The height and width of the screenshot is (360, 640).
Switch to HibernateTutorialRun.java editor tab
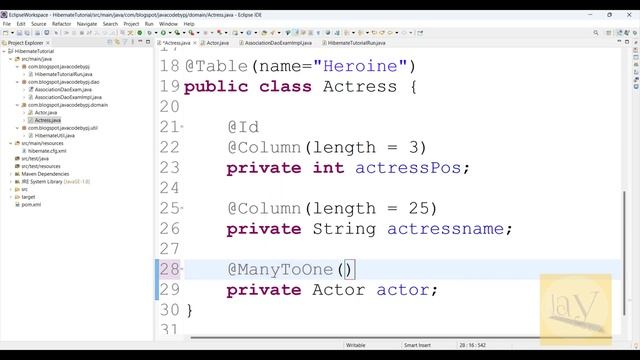click(x=353, y=43)
